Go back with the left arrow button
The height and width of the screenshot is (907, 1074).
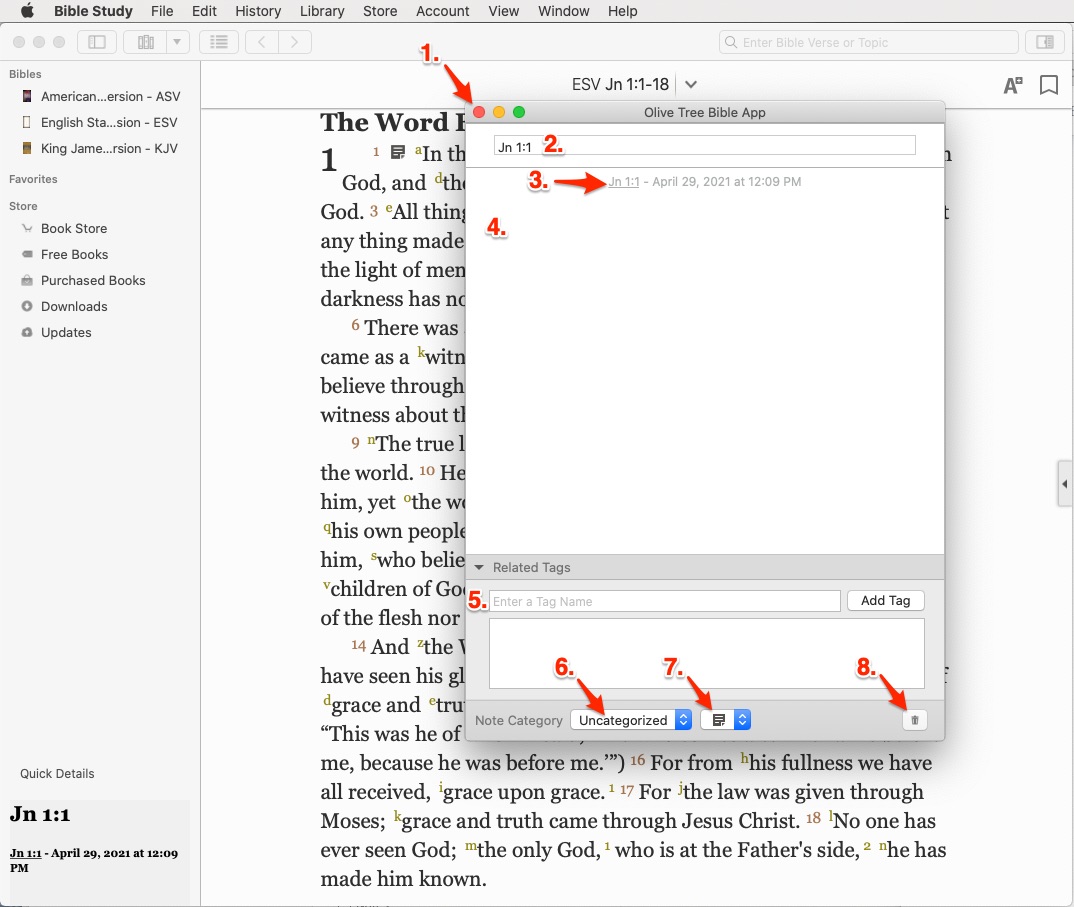pos(262,42)
